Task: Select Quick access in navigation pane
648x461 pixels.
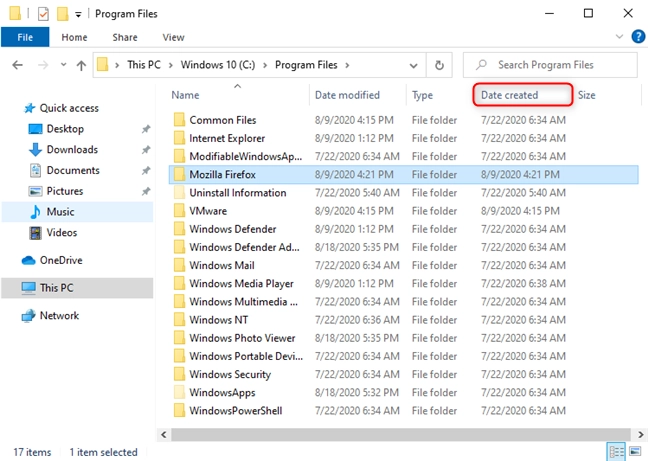Action: 69,108
